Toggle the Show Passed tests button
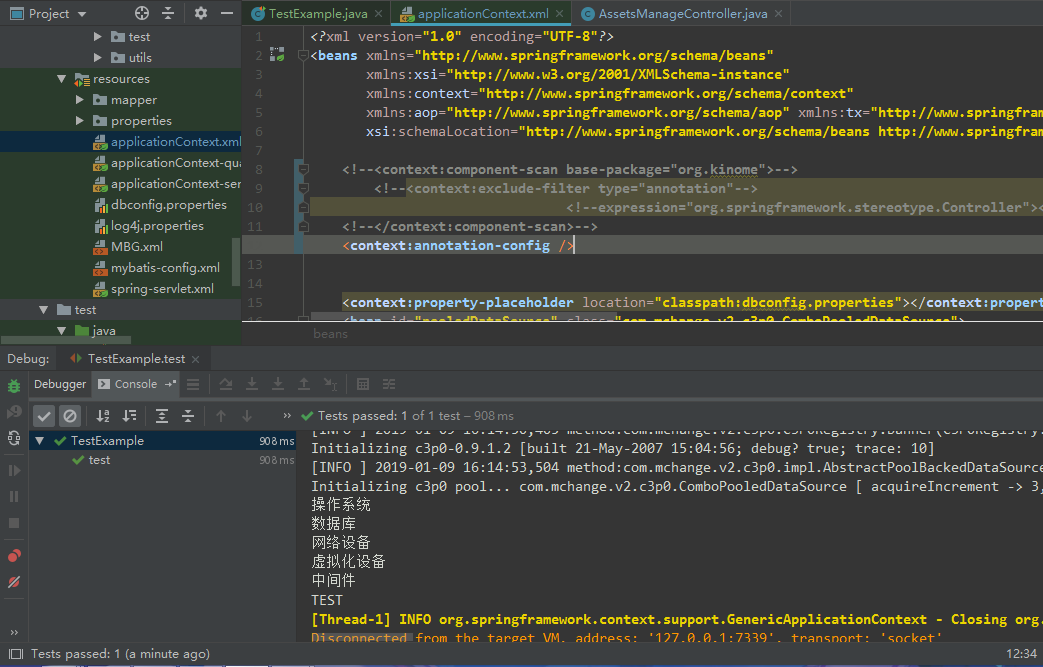The width and height of the screenshot is (1043, 667). point(44,416)
